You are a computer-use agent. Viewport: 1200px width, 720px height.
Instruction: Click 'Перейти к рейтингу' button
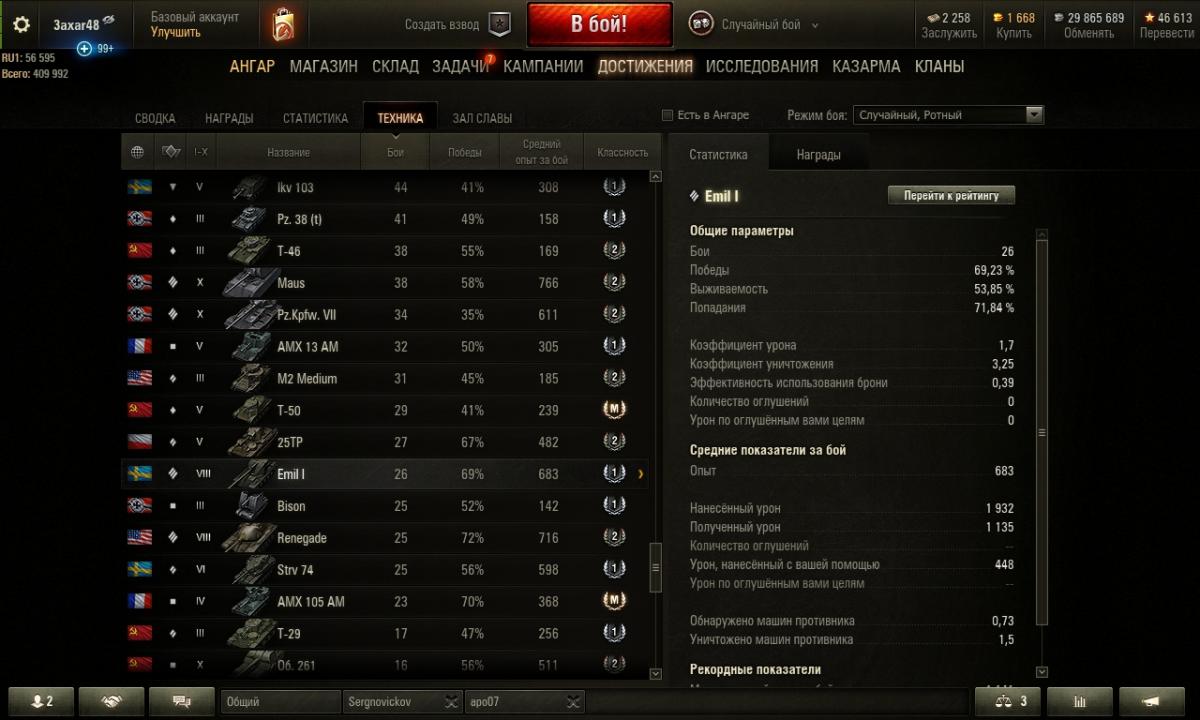pos(951,195)
